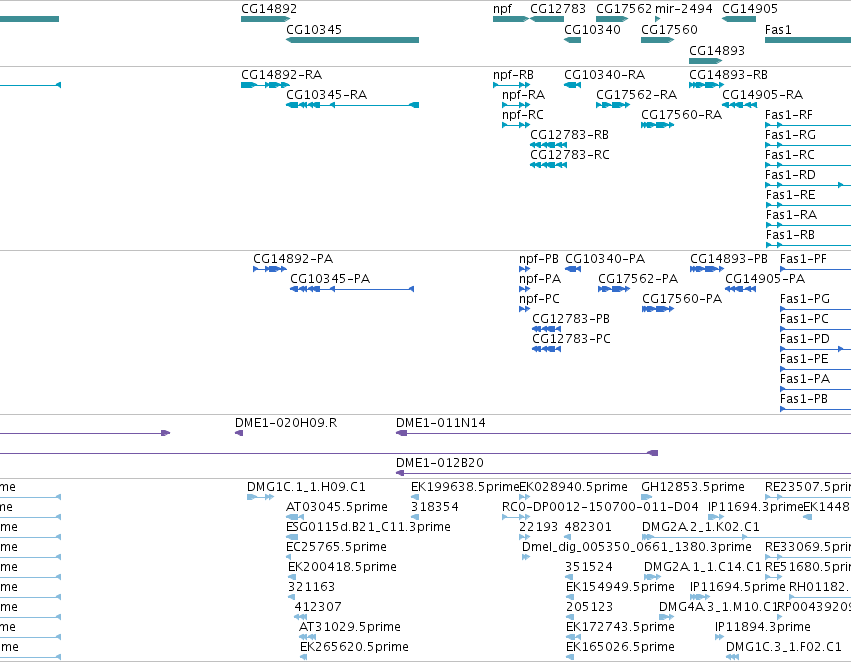This screenshot has width=851, height=662.
Task: Click protein CG17560-PA
Action: [x=682, y=299]
